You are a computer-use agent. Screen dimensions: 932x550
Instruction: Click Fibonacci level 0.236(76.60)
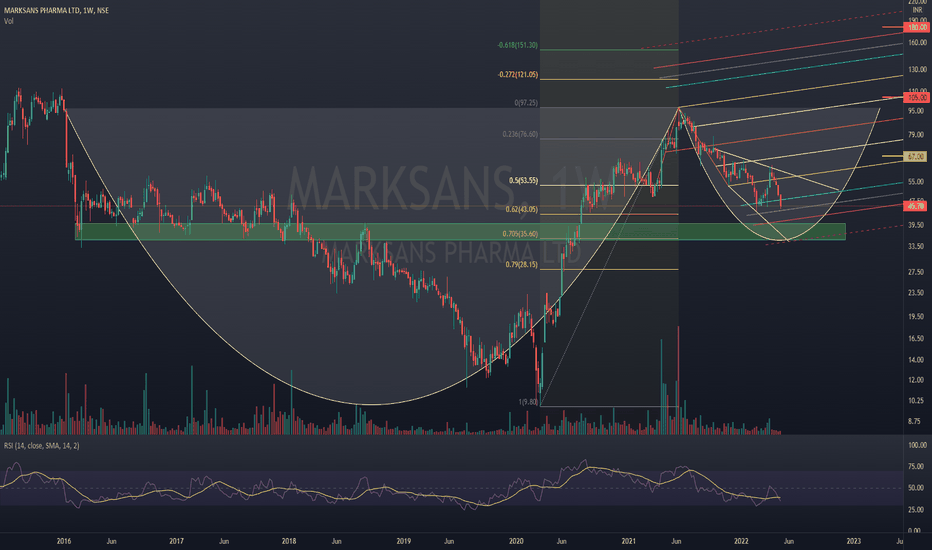tap(520, 134)
